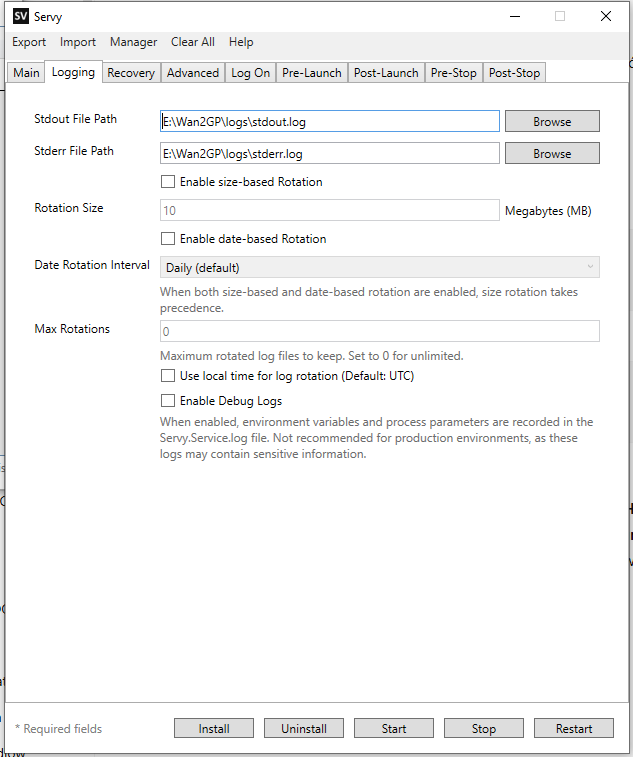Open the Export menu
This screenshot has width=633, height=757.
(29, 42)
